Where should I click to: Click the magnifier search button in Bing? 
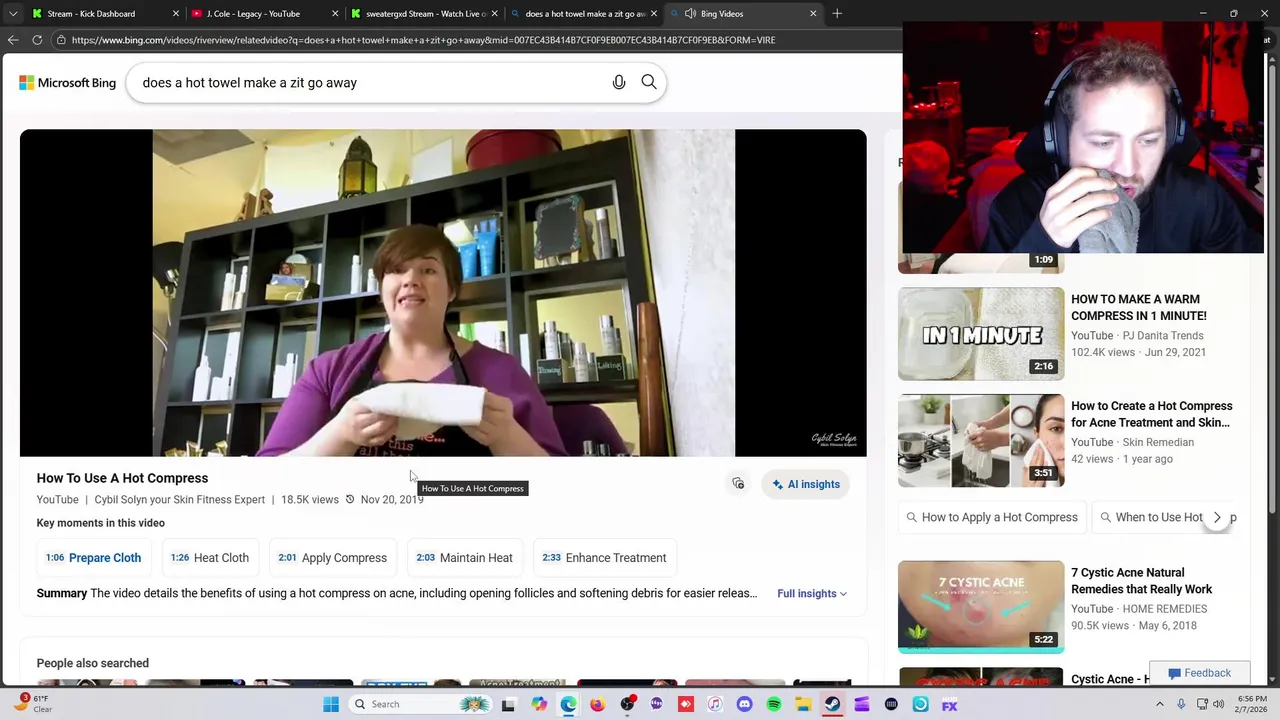tap(649, 83)
